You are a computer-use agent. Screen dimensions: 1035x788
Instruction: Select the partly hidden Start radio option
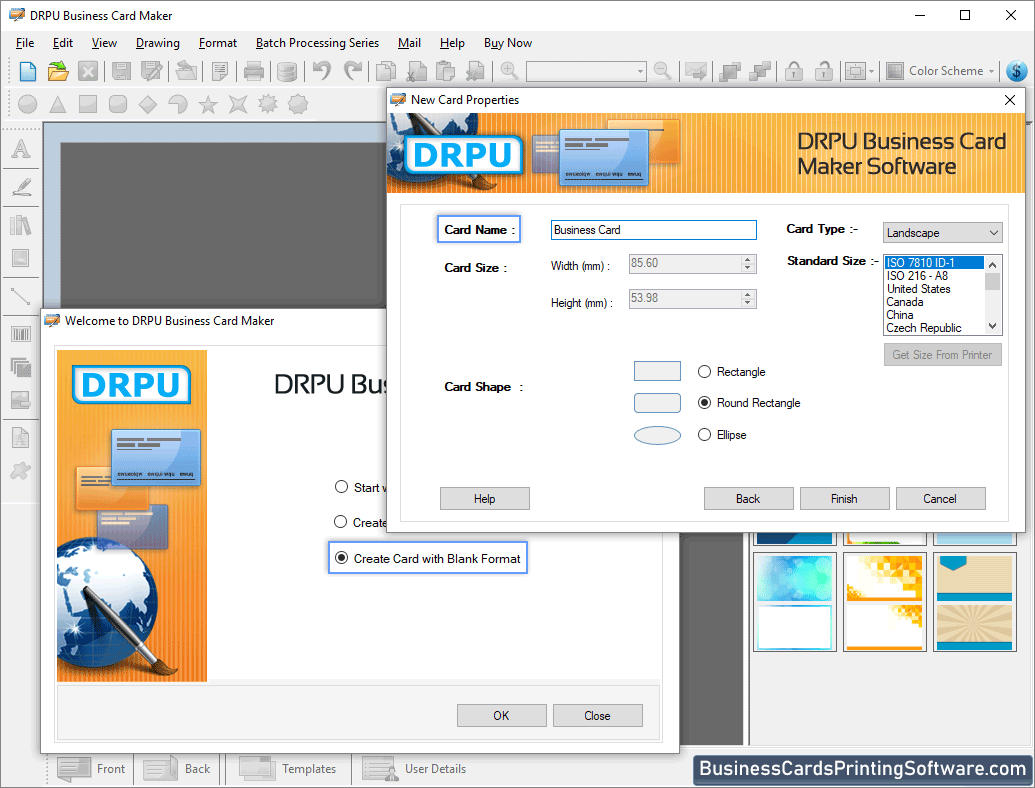341,487
